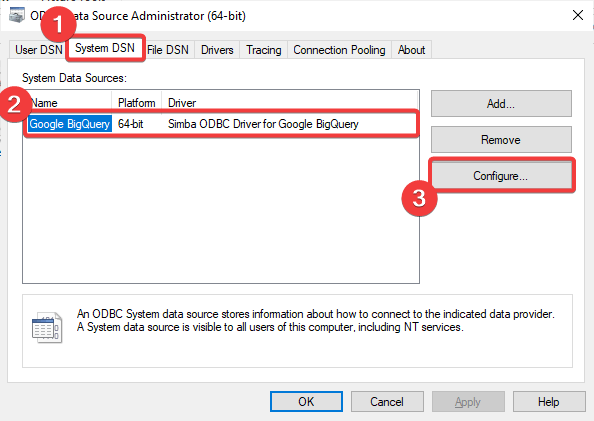Image resolution: width=594 pixels, height=421 pixels.
Task: Open the About tab
Action: pyautogui.click(x=411, y=50)
